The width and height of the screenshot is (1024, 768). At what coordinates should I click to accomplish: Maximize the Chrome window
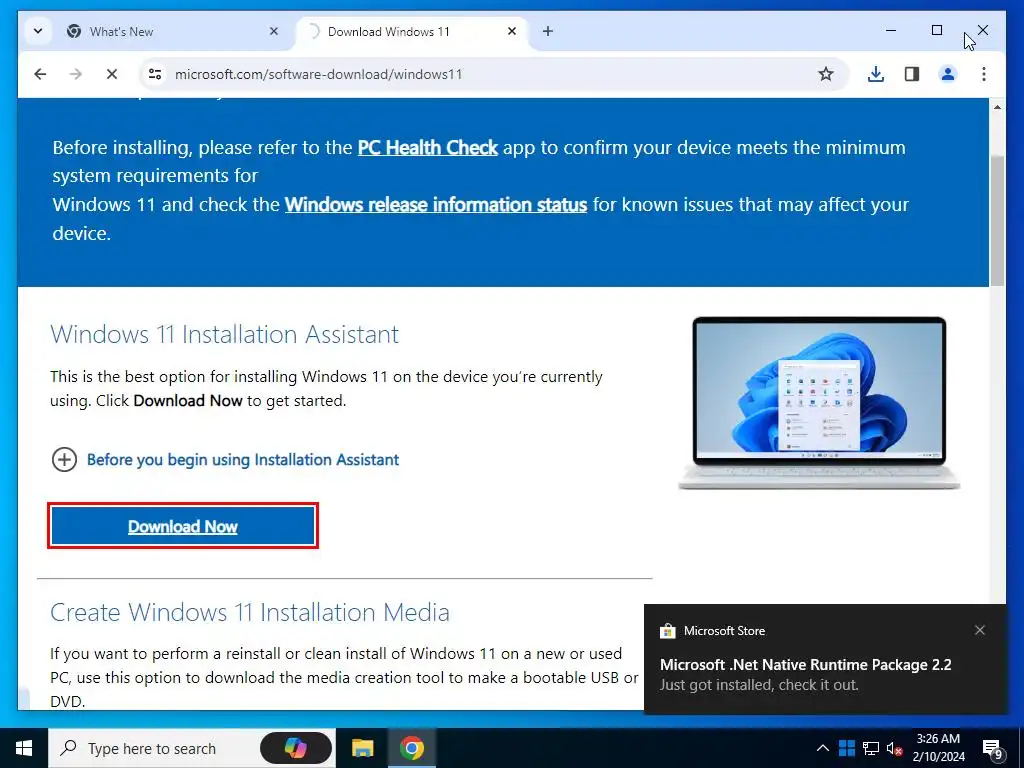pos(936,30)
